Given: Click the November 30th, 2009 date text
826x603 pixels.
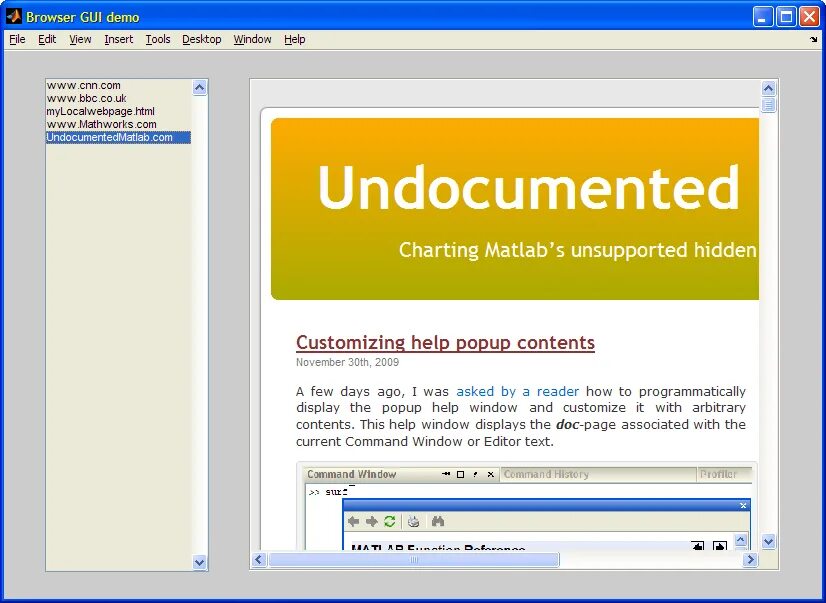Looking at the screenshot, I should (348, 362).
